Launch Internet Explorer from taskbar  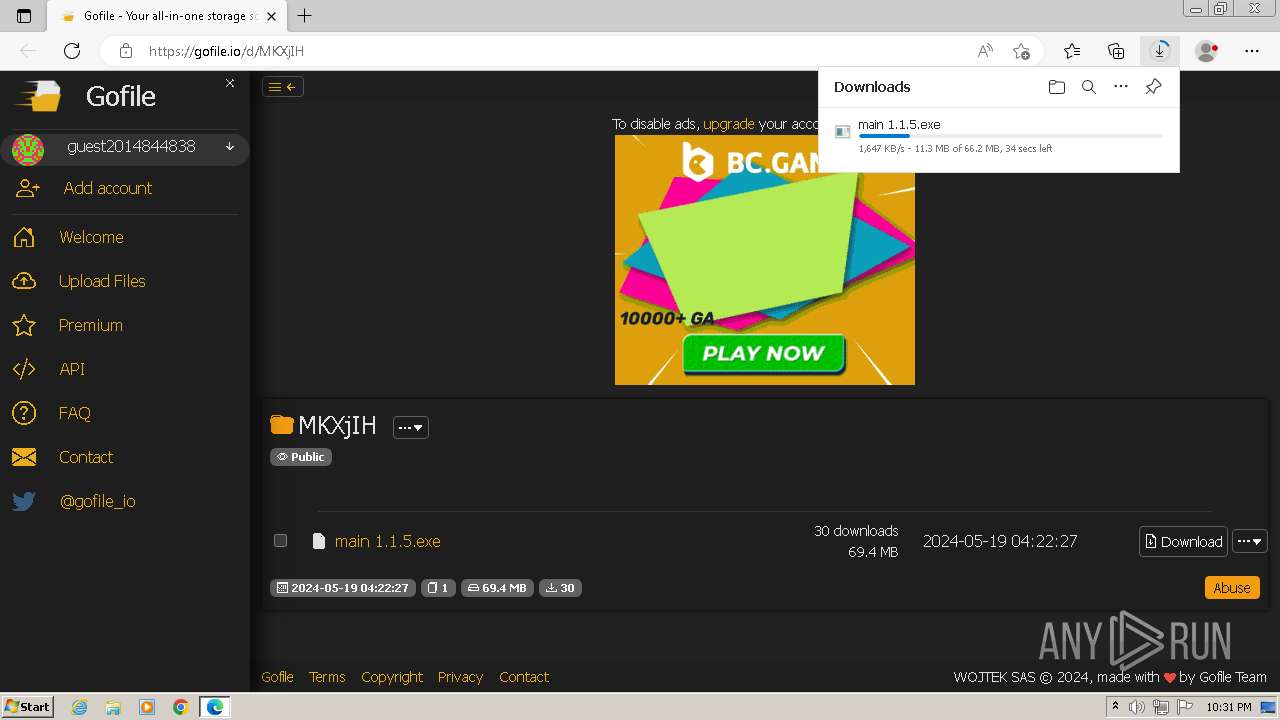point(80,707)
